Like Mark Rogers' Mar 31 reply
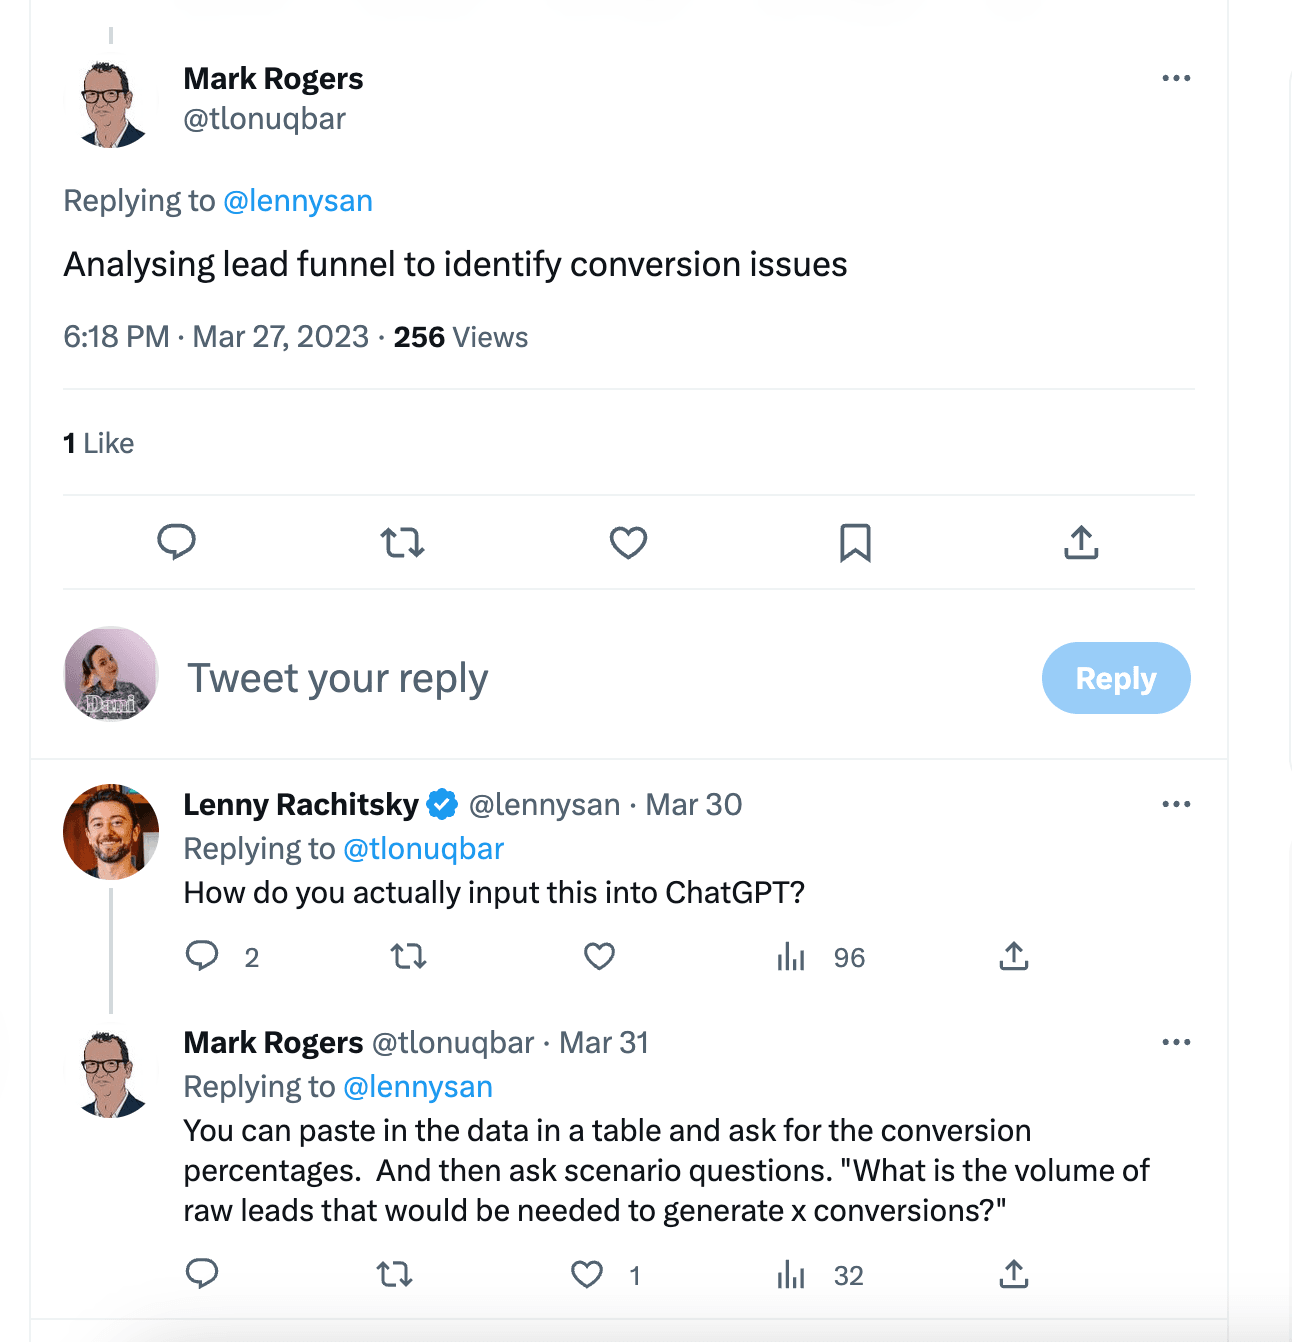This screenshot has width=1292, height=1342. click(x=587, y=1275)
